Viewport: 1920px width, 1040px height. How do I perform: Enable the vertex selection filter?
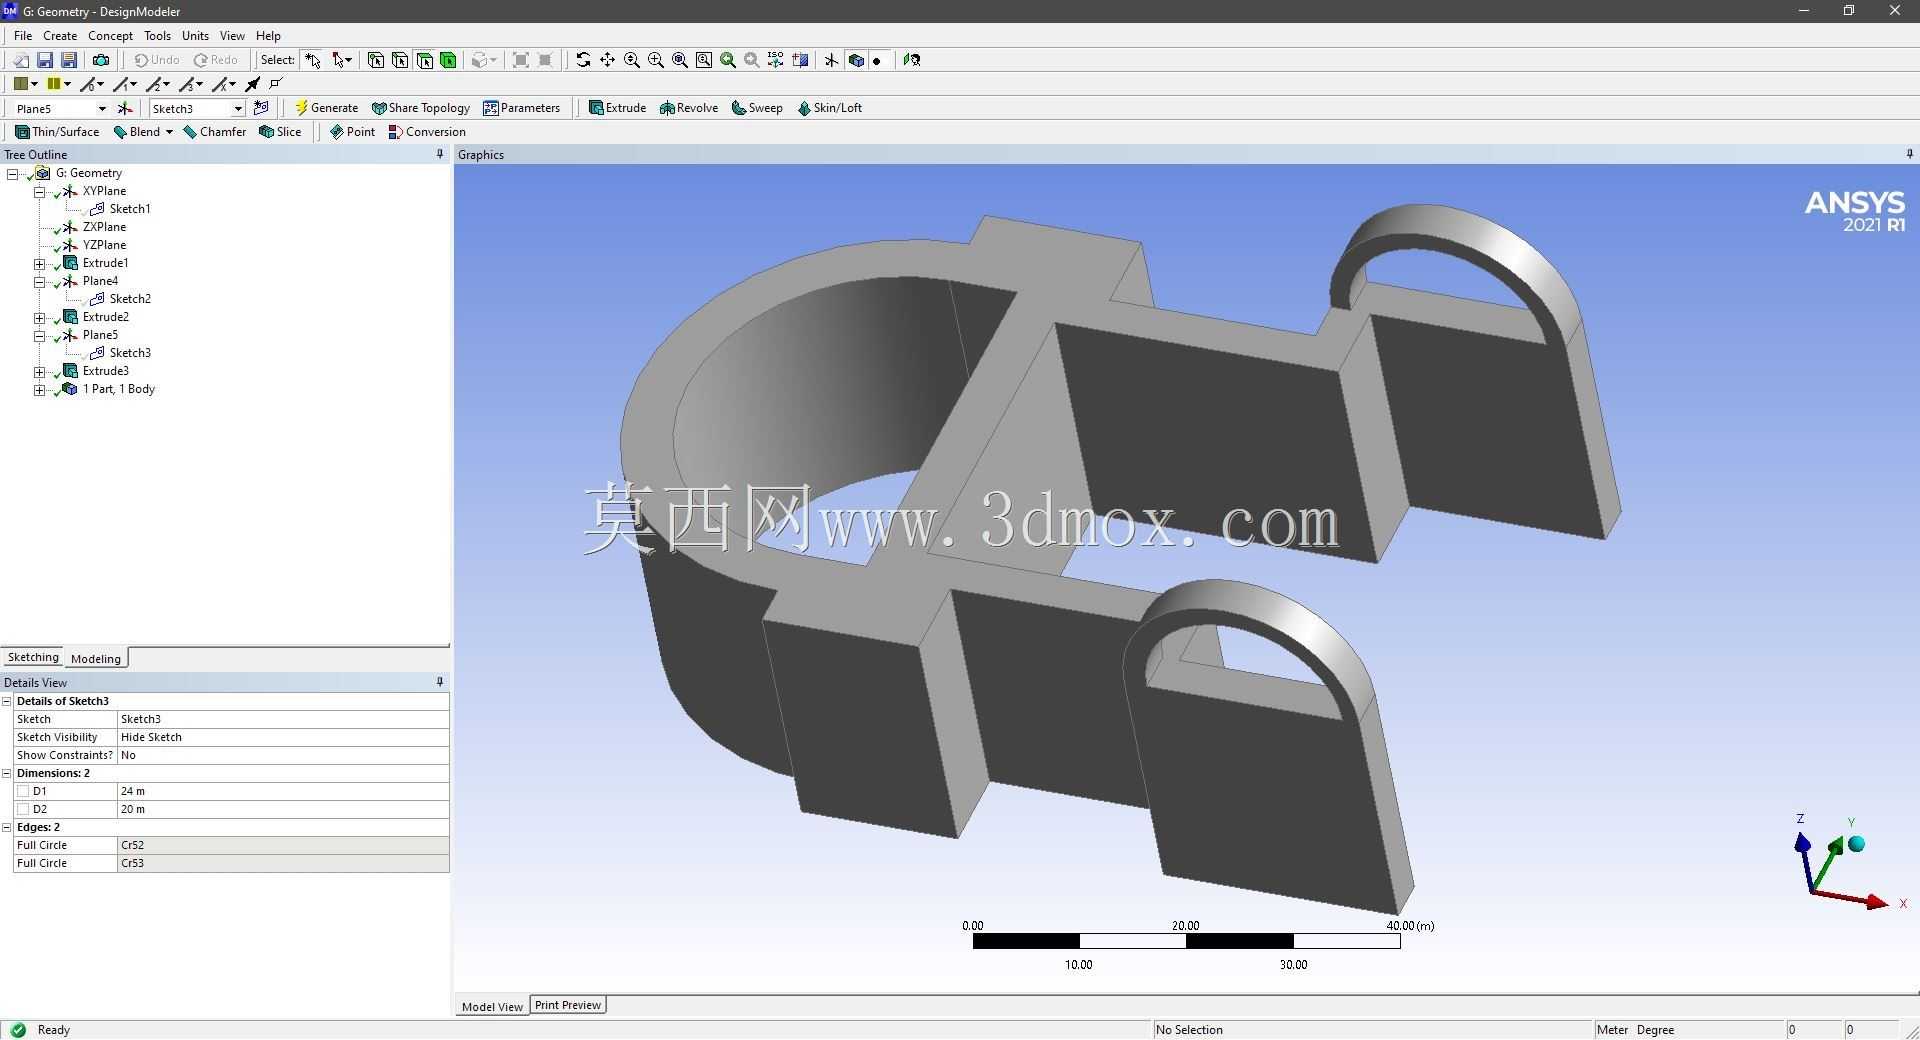pyautogui.click(x=376, y=60)
